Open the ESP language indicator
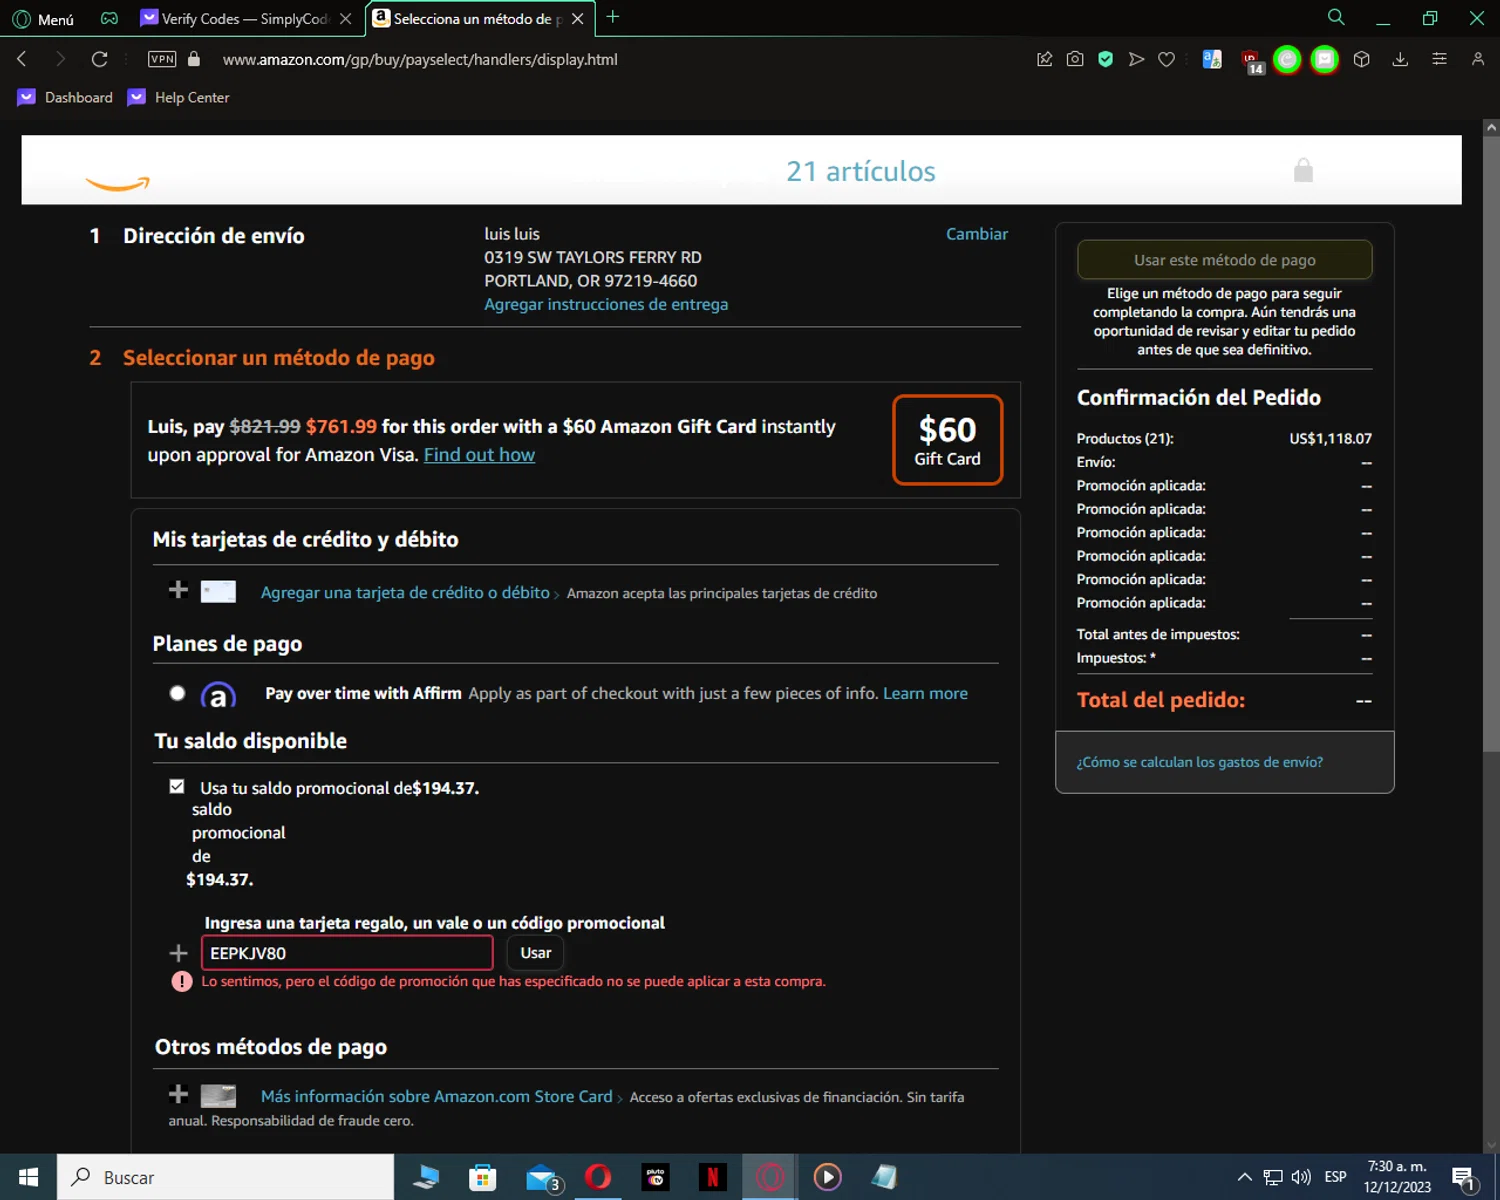 click(x=1335, y=1177)
